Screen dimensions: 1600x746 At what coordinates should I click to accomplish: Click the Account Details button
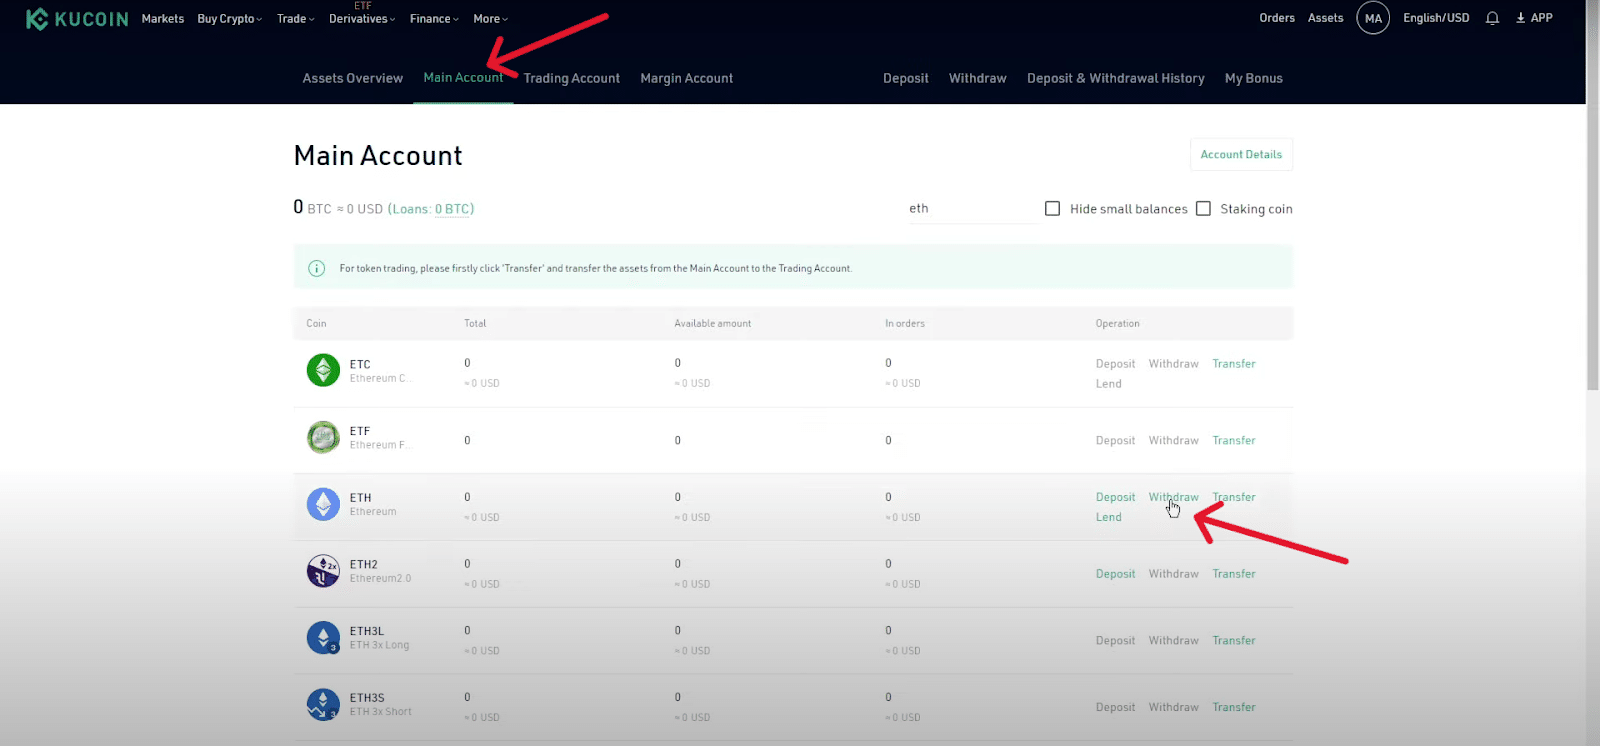[x=1241, y=155]
